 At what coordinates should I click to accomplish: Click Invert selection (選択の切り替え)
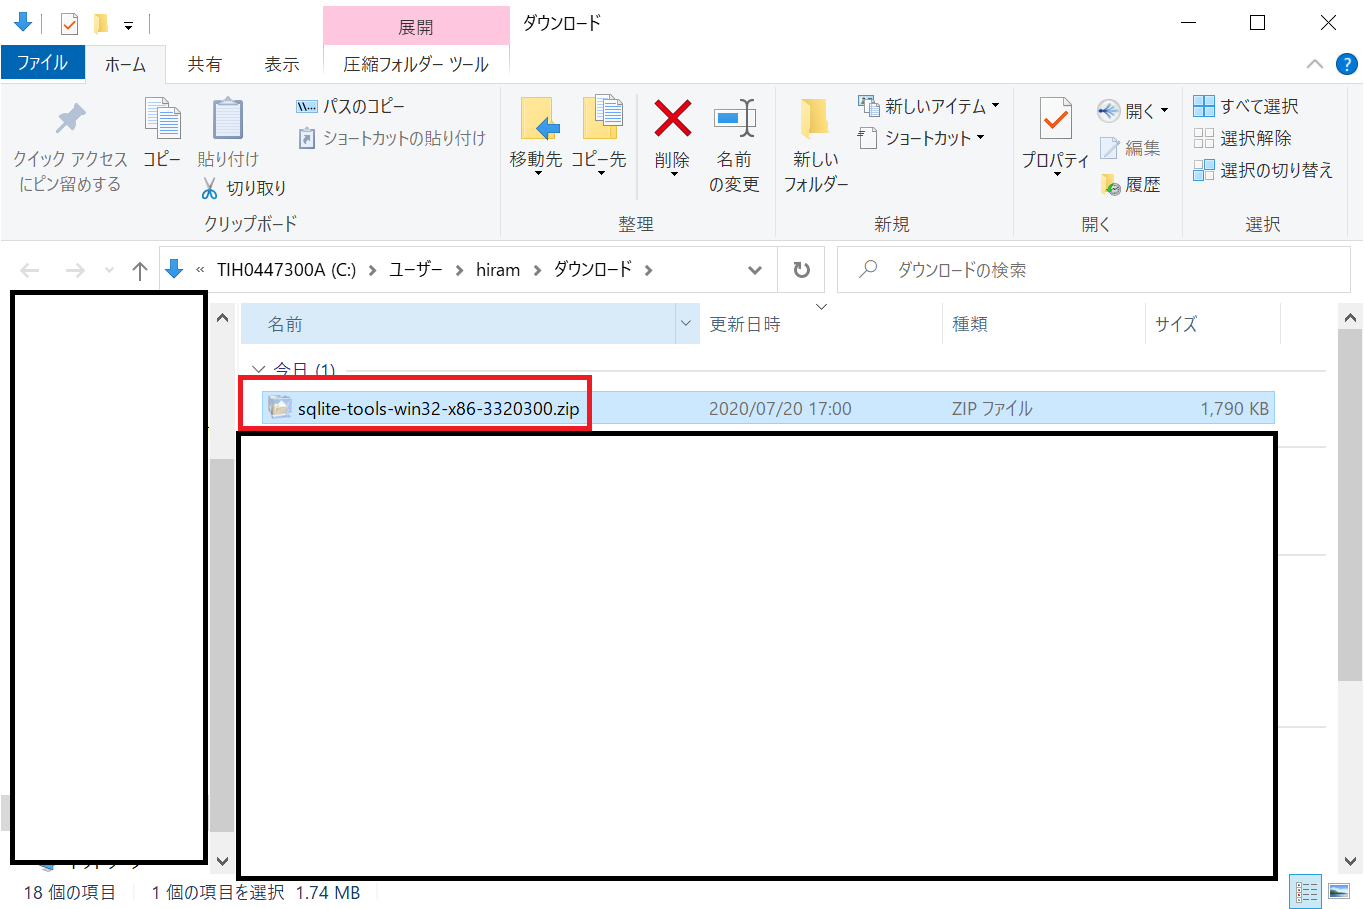[1263, 170]
